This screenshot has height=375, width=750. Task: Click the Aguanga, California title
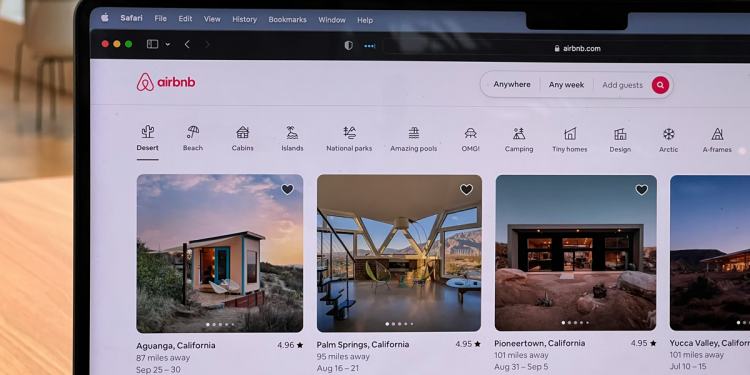176,345
